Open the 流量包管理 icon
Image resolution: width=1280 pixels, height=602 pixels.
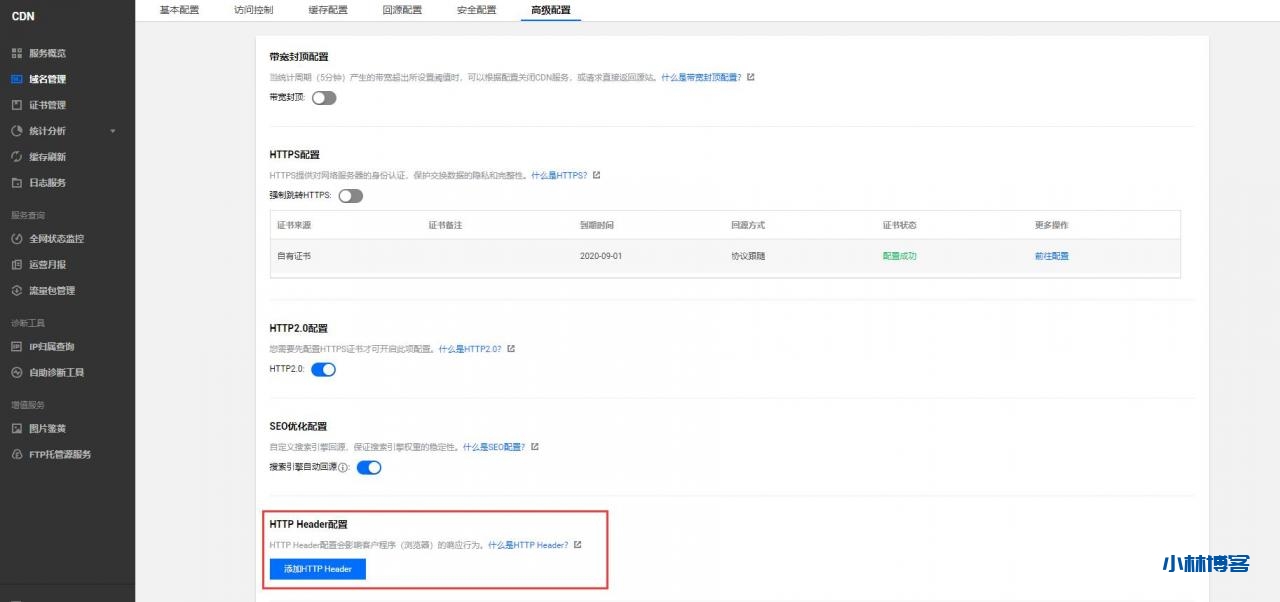[x=17, y=291]
